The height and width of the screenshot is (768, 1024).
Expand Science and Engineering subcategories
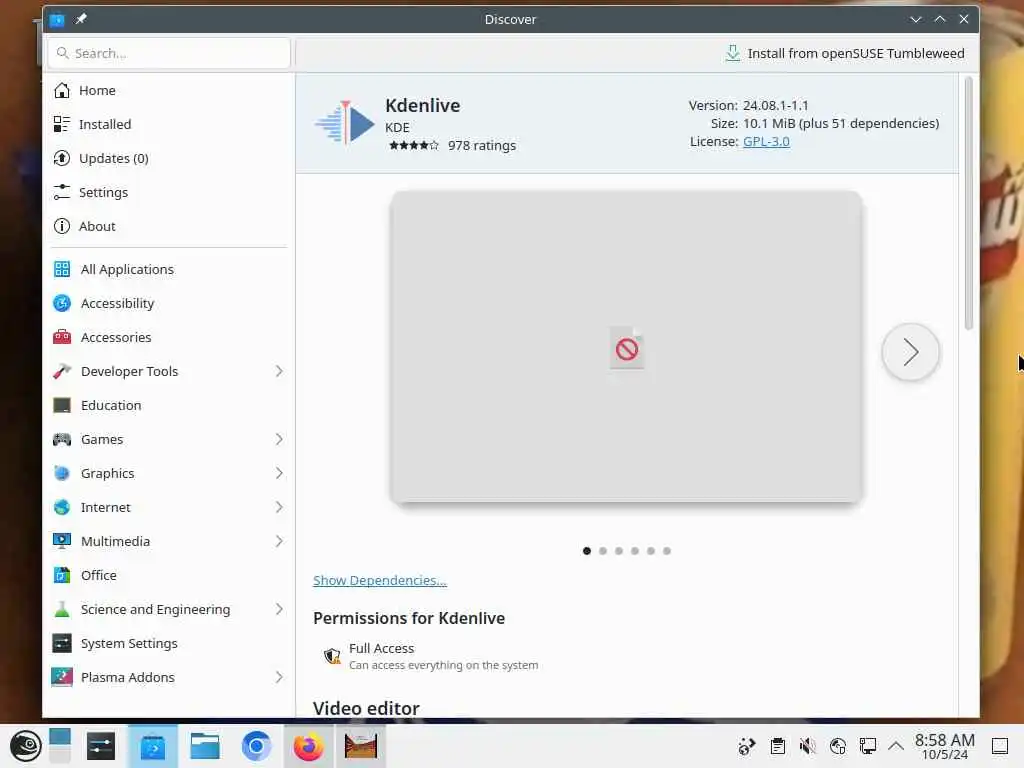click(x=279, y=609)
